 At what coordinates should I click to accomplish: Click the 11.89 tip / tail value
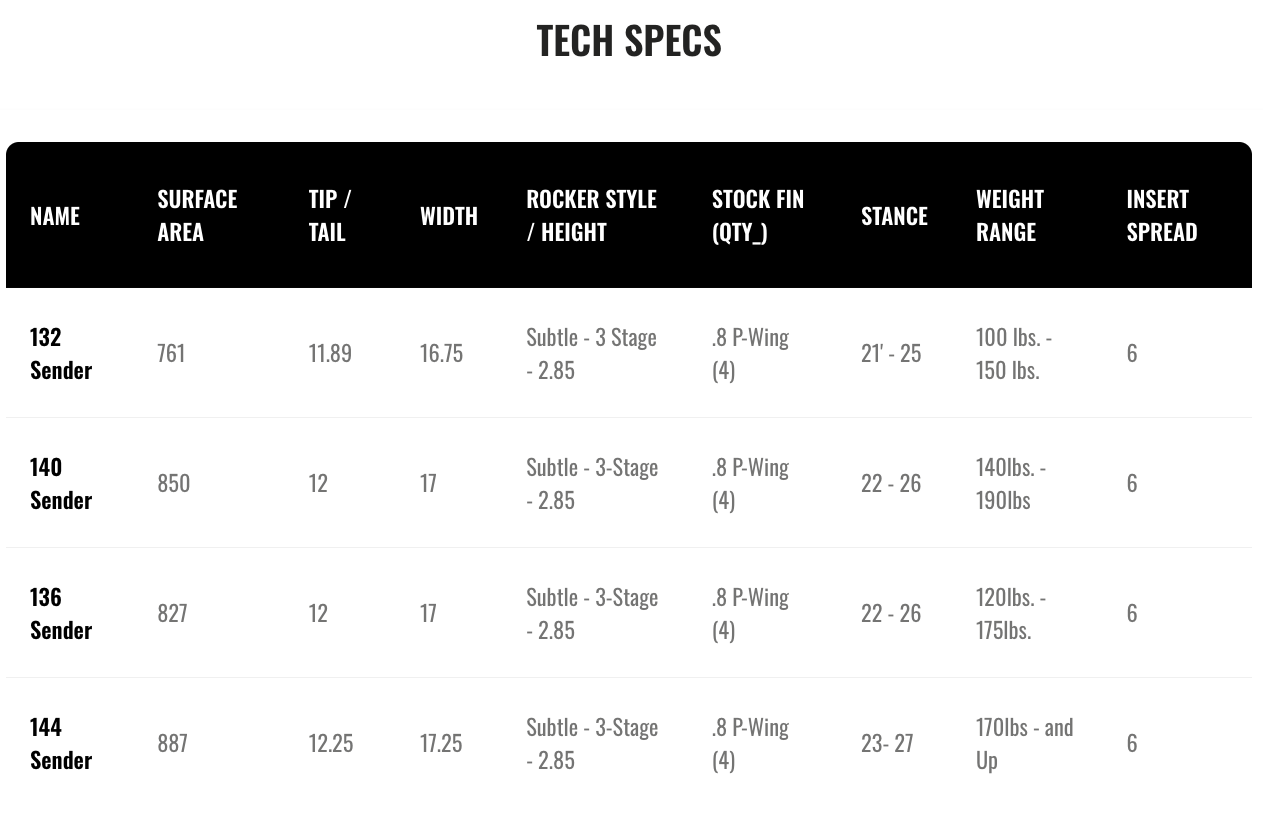point(330,353)
